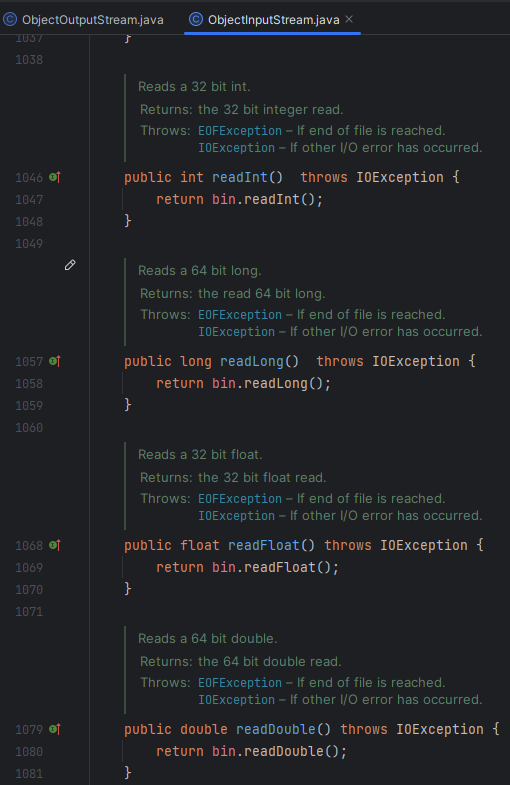The image size is (510, 785).
Task: Click the 'long' return type keyword
Action: (x=196, y=361)
